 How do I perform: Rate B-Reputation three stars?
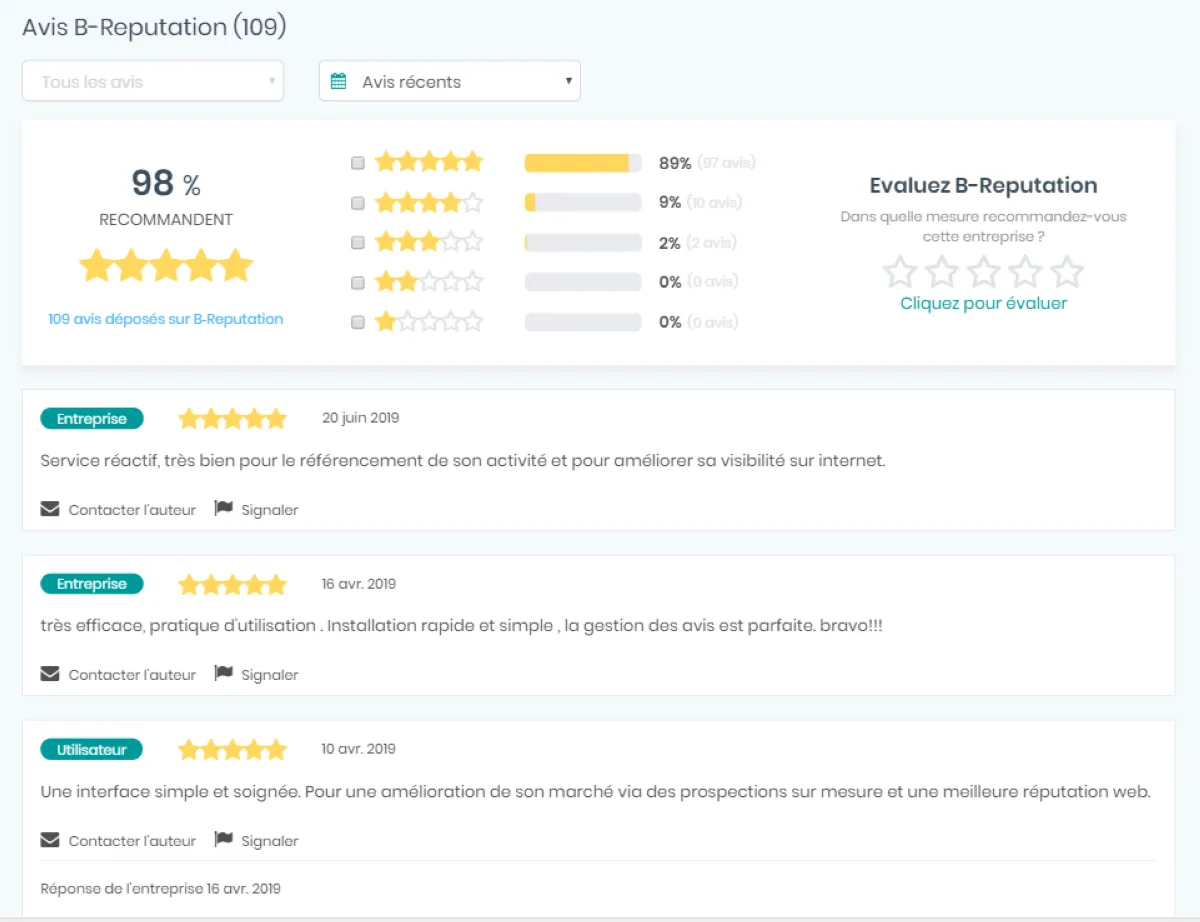(x=984, y=271)
